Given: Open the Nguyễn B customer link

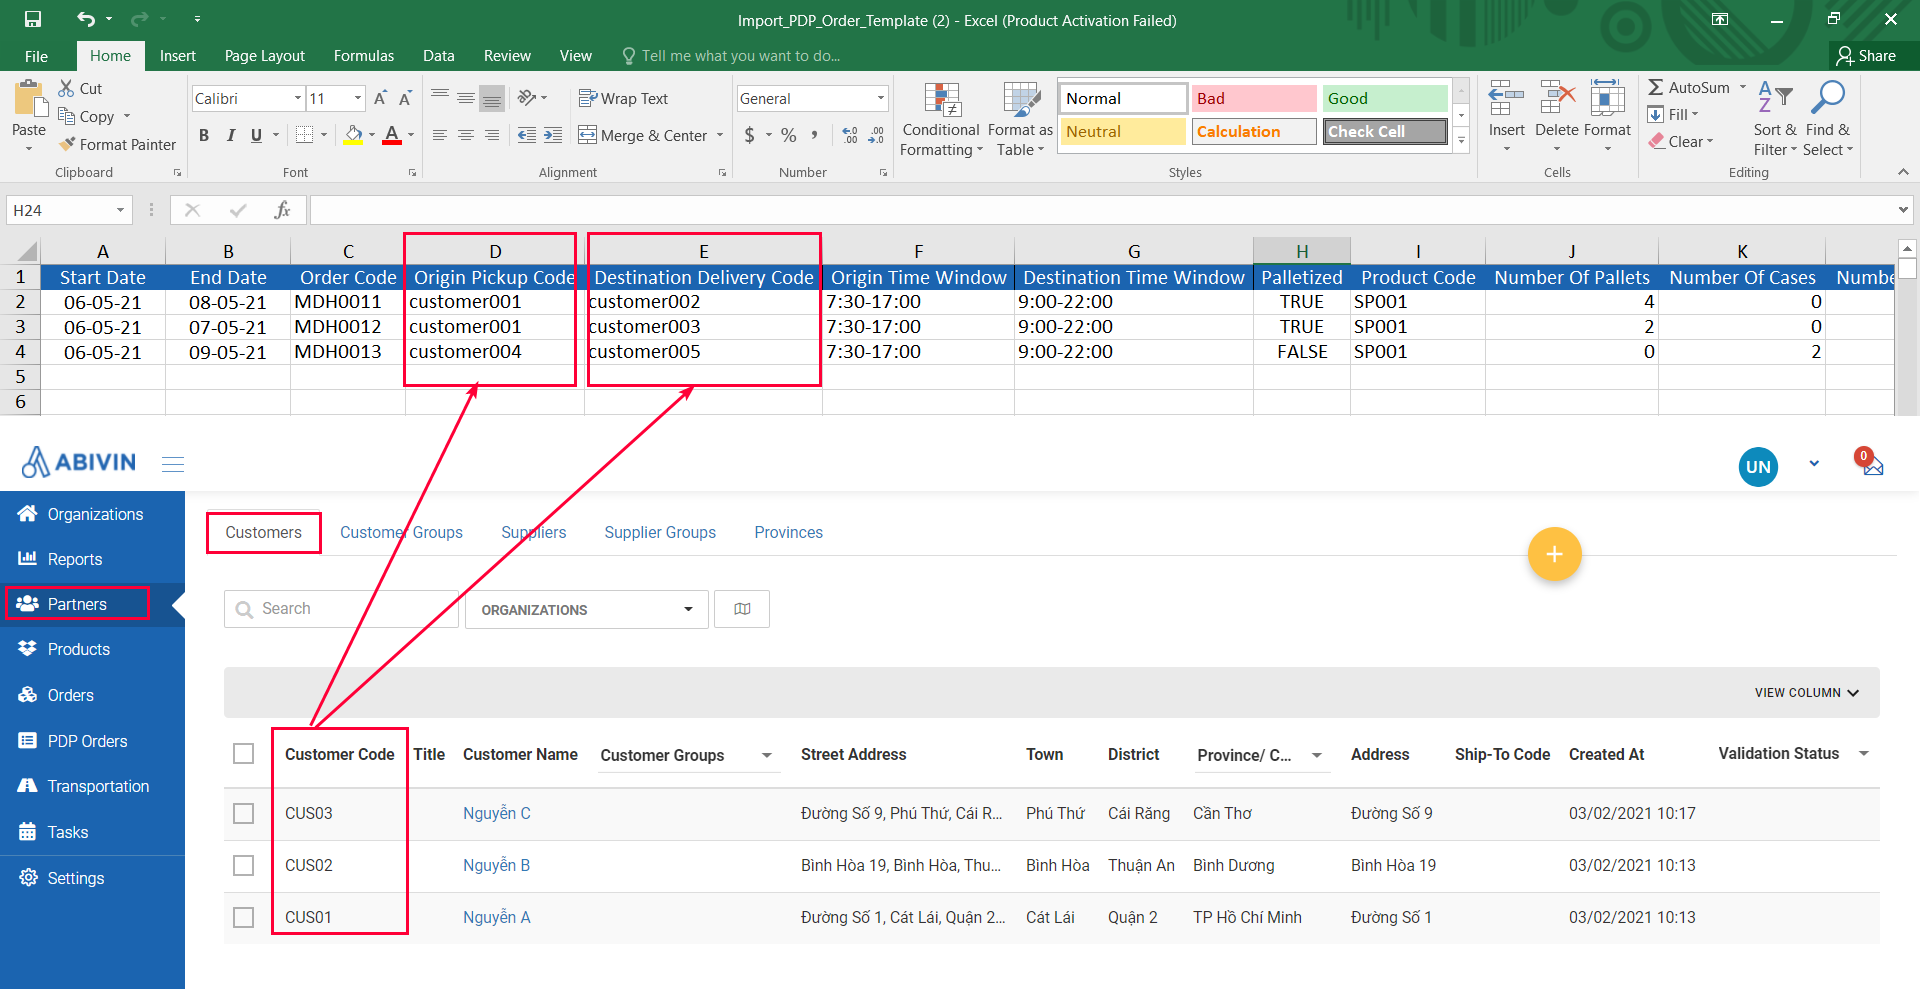Looking at the screenshot, I should (496, 865).
